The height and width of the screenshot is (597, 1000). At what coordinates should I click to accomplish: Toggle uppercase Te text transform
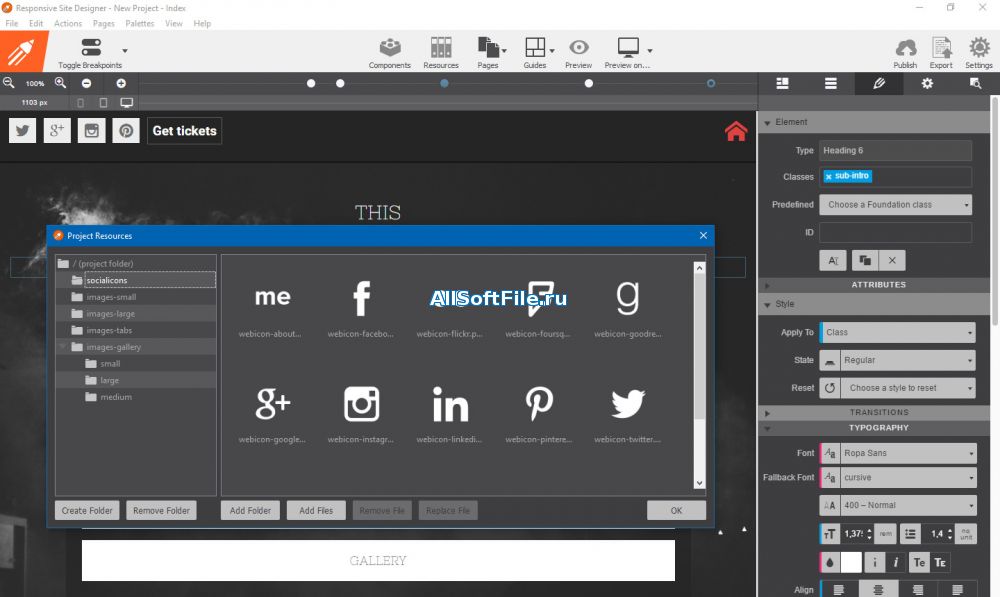click(x=919, y=563)
